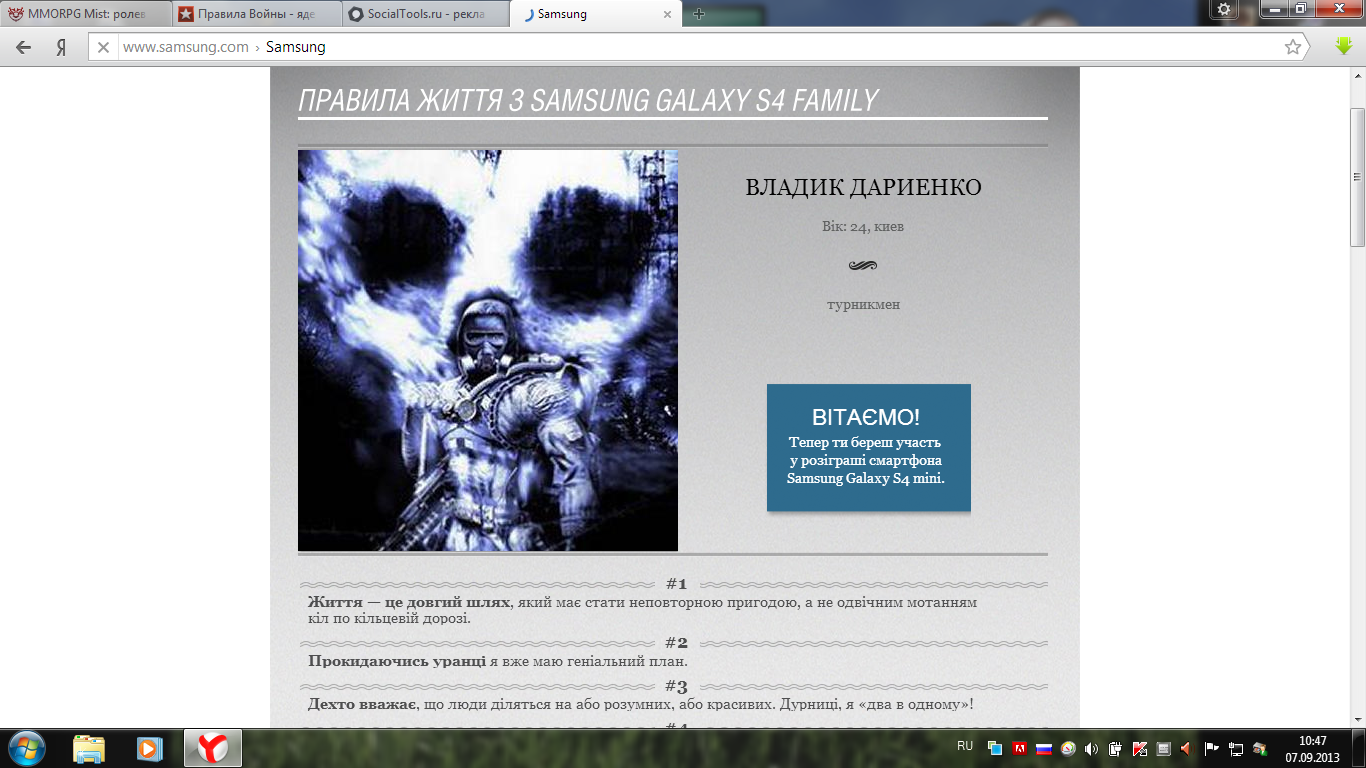Click the ВІТАЄМО! congratulations banner
Screen dimensions: 1366x768
868,447
